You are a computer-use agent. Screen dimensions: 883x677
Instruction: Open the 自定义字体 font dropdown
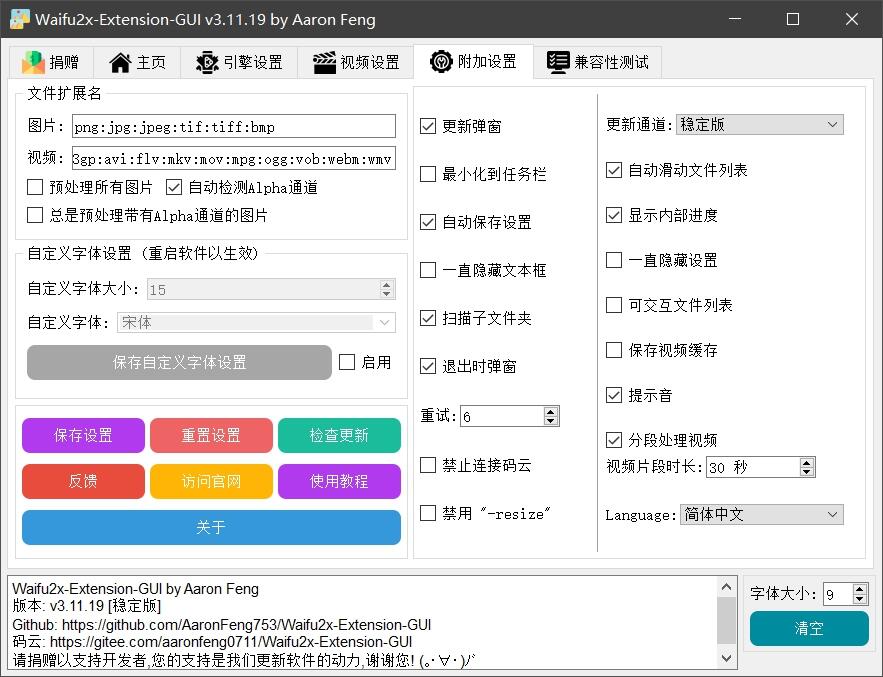[257, 323]
